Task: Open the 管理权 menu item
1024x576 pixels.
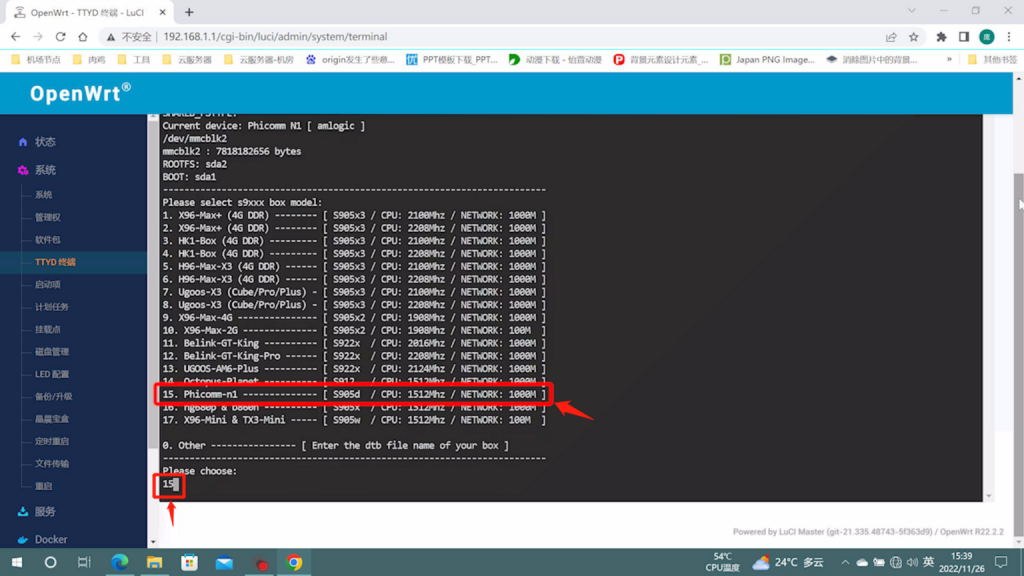Action: pyautogui.click(x=48, y=217)
